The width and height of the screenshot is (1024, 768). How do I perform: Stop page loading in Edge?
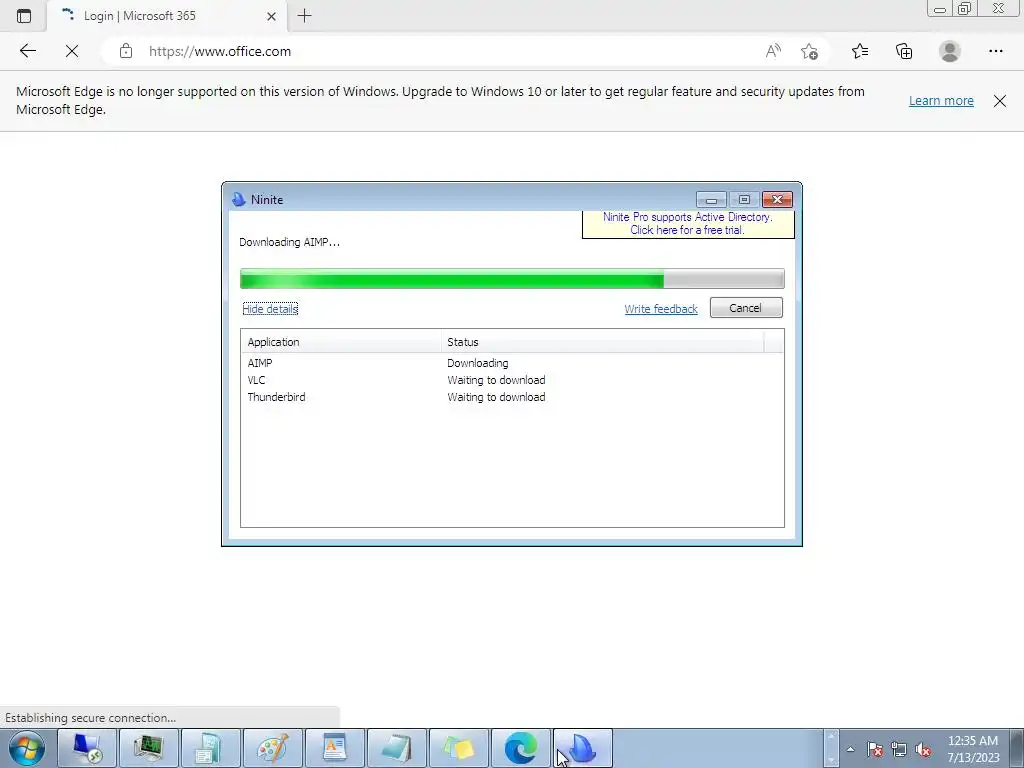pyautogui.click(x=72, y=51)
